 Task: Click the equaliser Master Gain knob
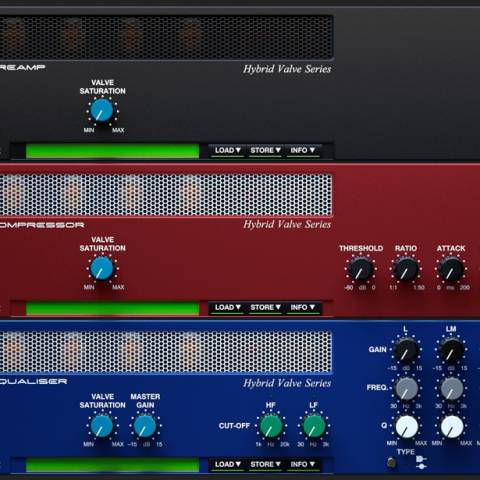[x=145, y=426]
